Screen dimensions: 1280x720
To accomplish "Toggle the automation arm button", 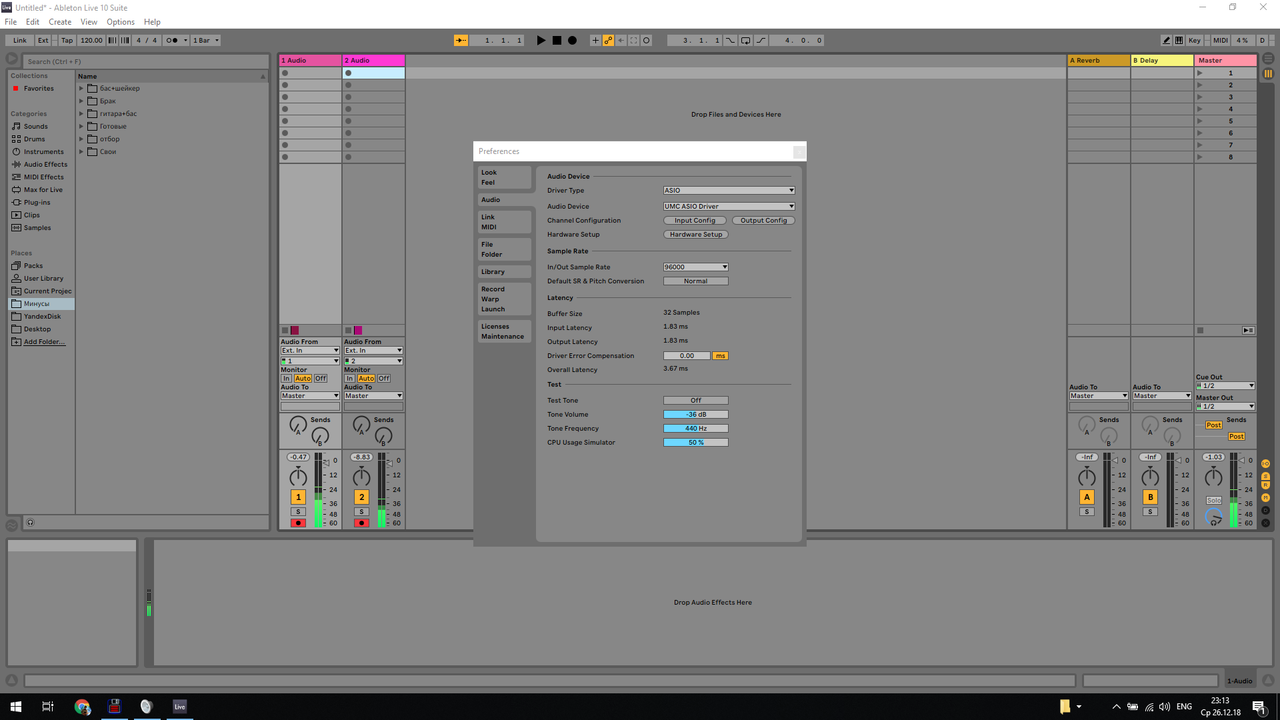I will coord(608,40).
